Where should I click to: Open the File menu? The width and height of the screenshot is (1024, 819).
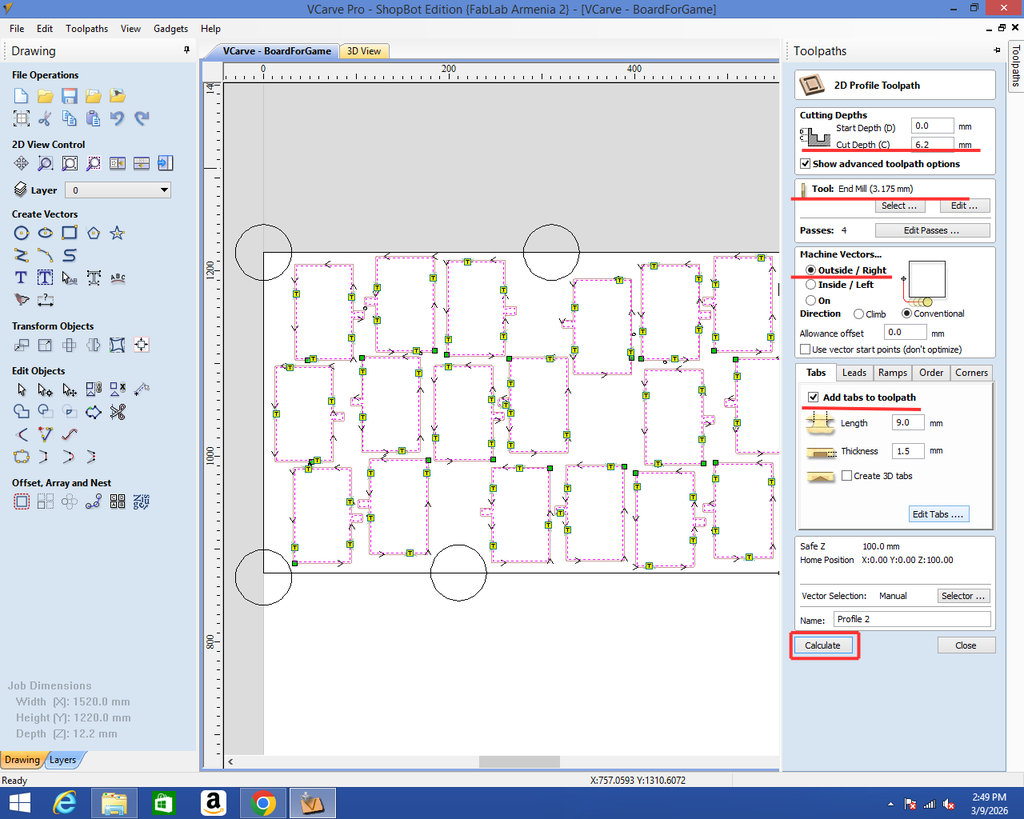point(17,29)
